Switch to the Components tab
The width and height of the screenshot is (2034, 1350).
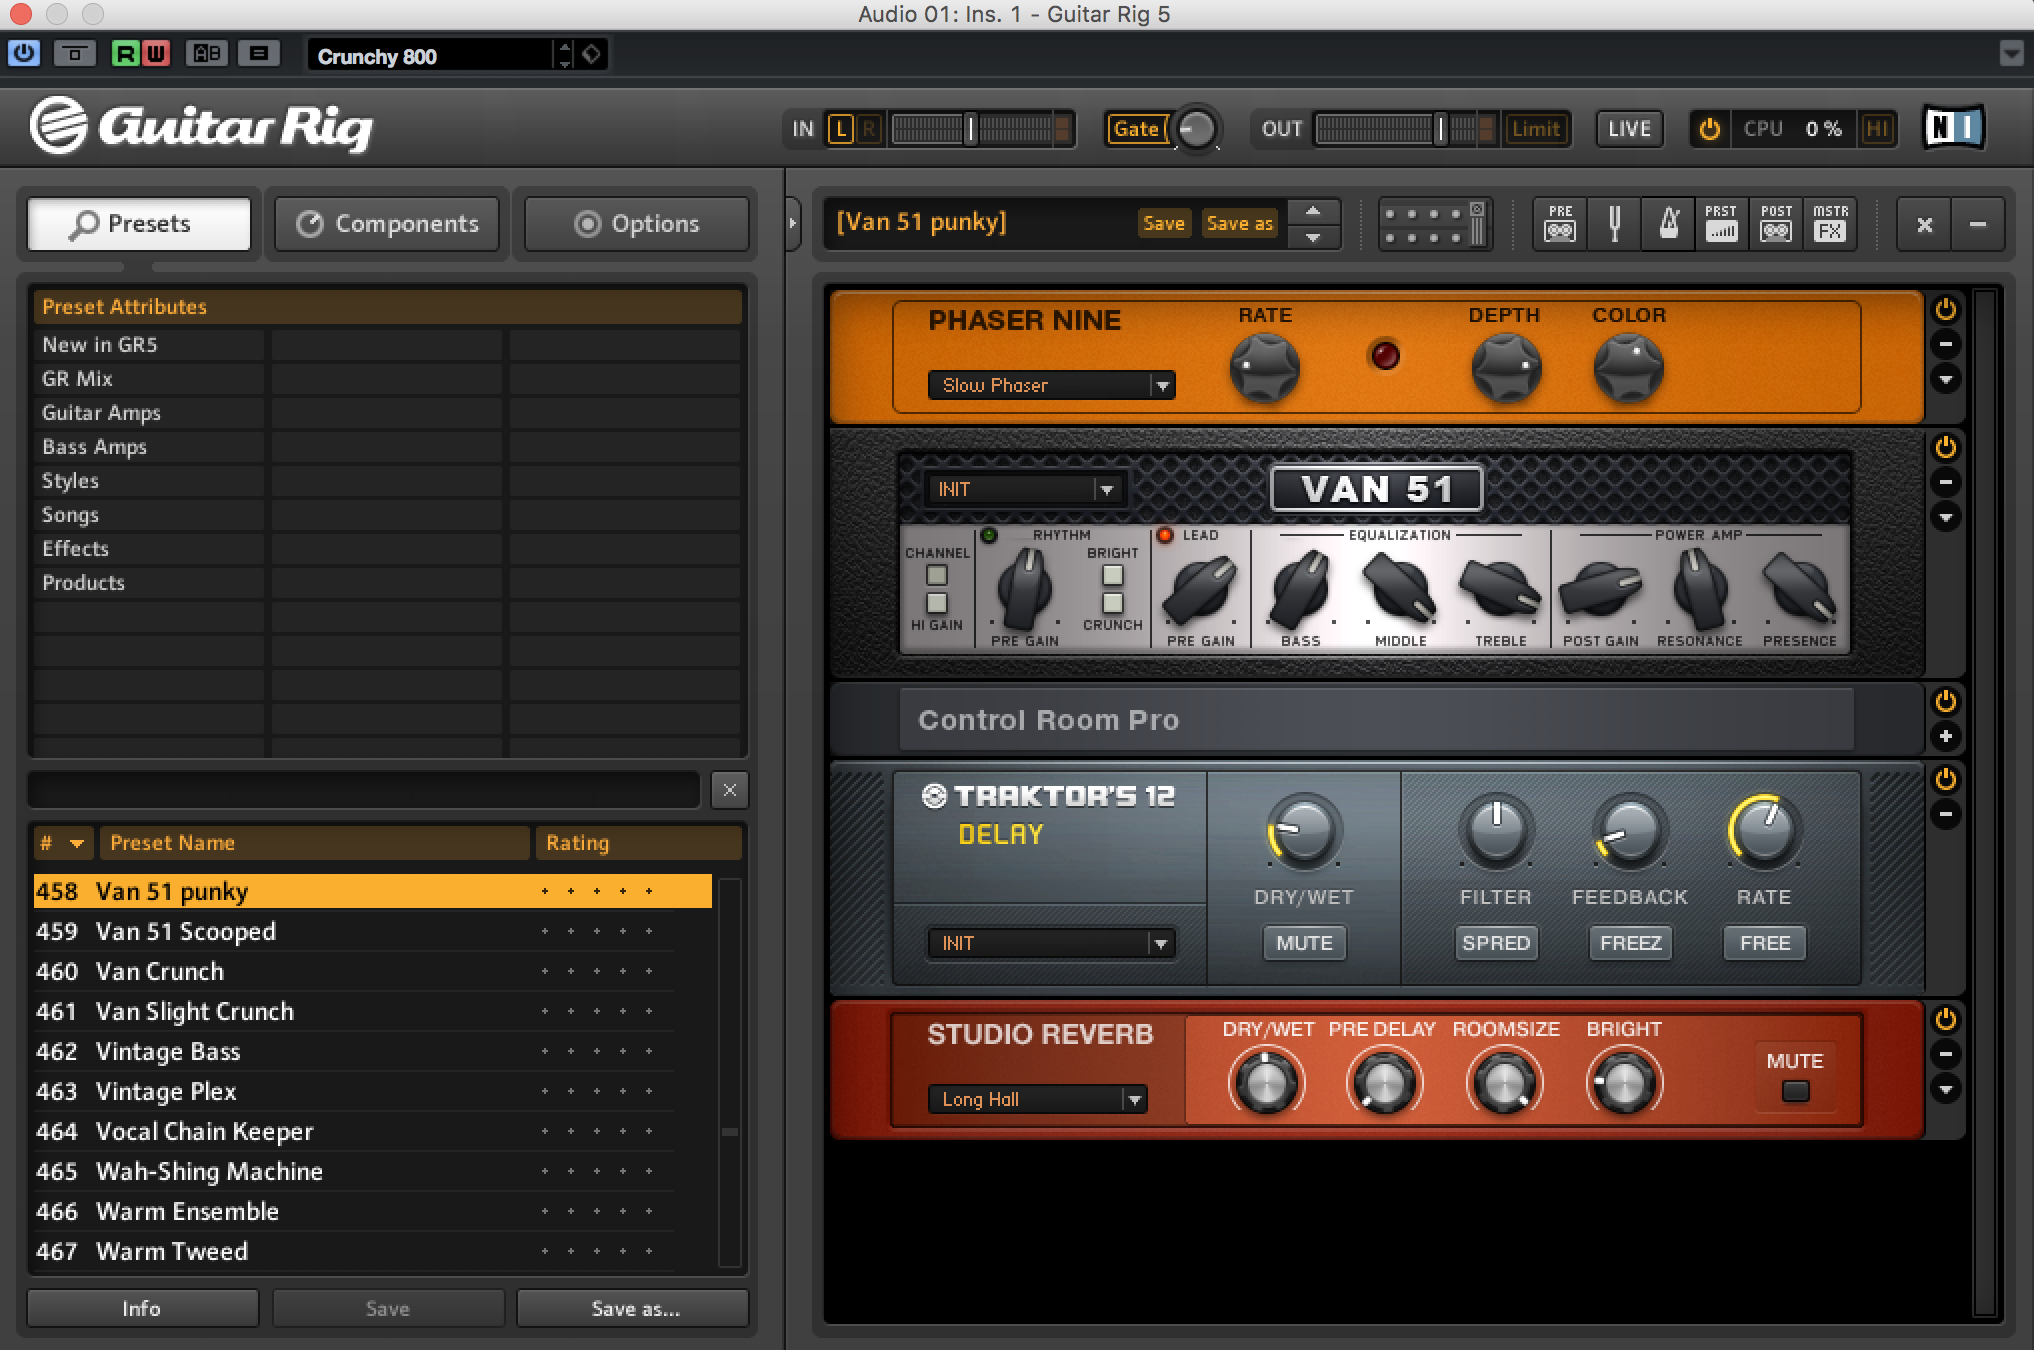[388, 223]
